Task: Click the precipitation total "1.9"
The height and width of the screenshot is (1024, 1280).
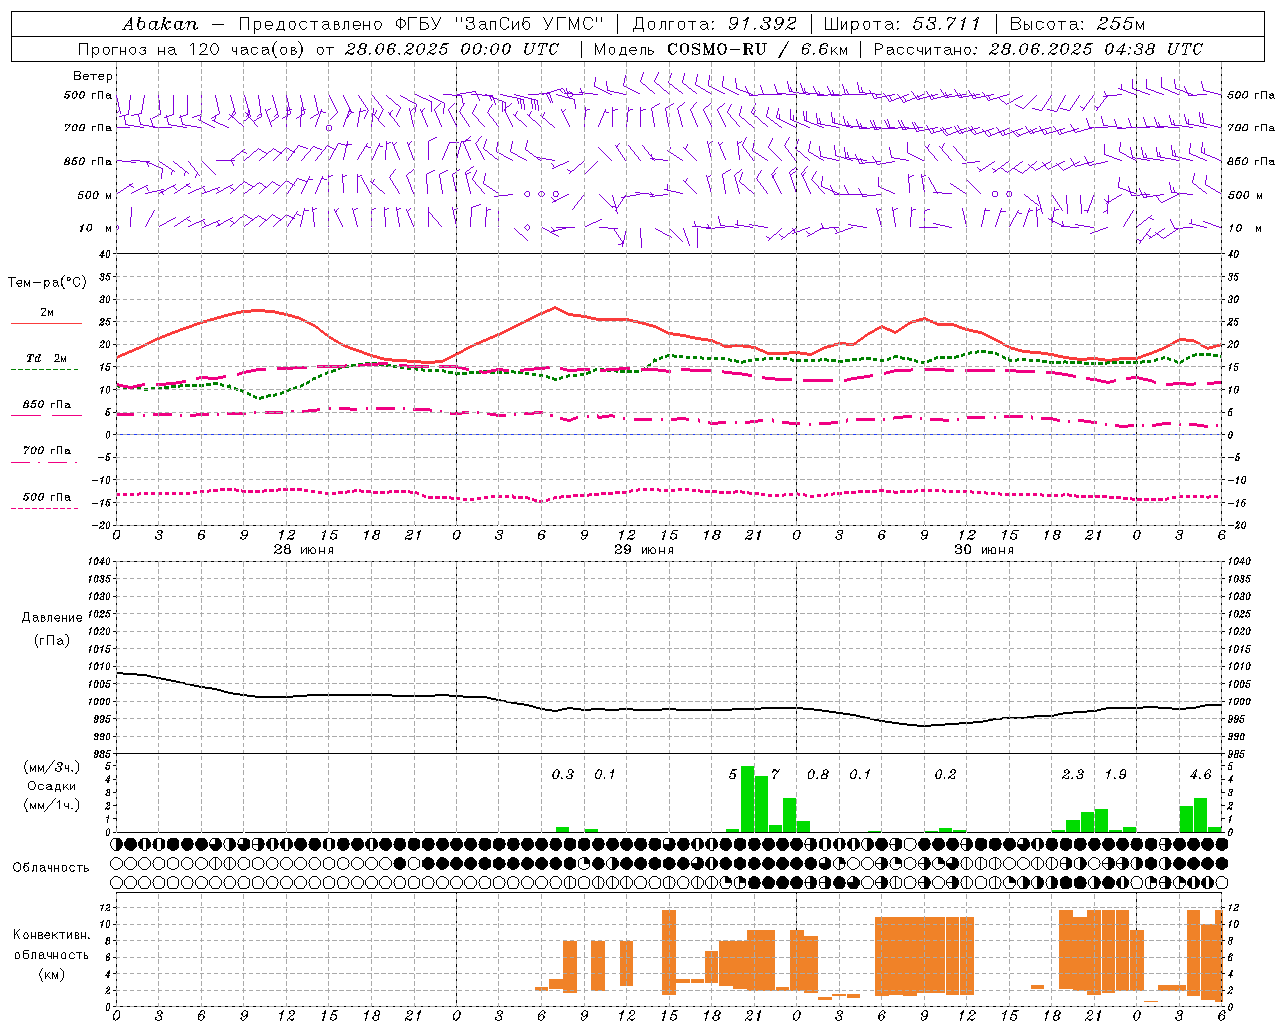Action: point(1115,774)
